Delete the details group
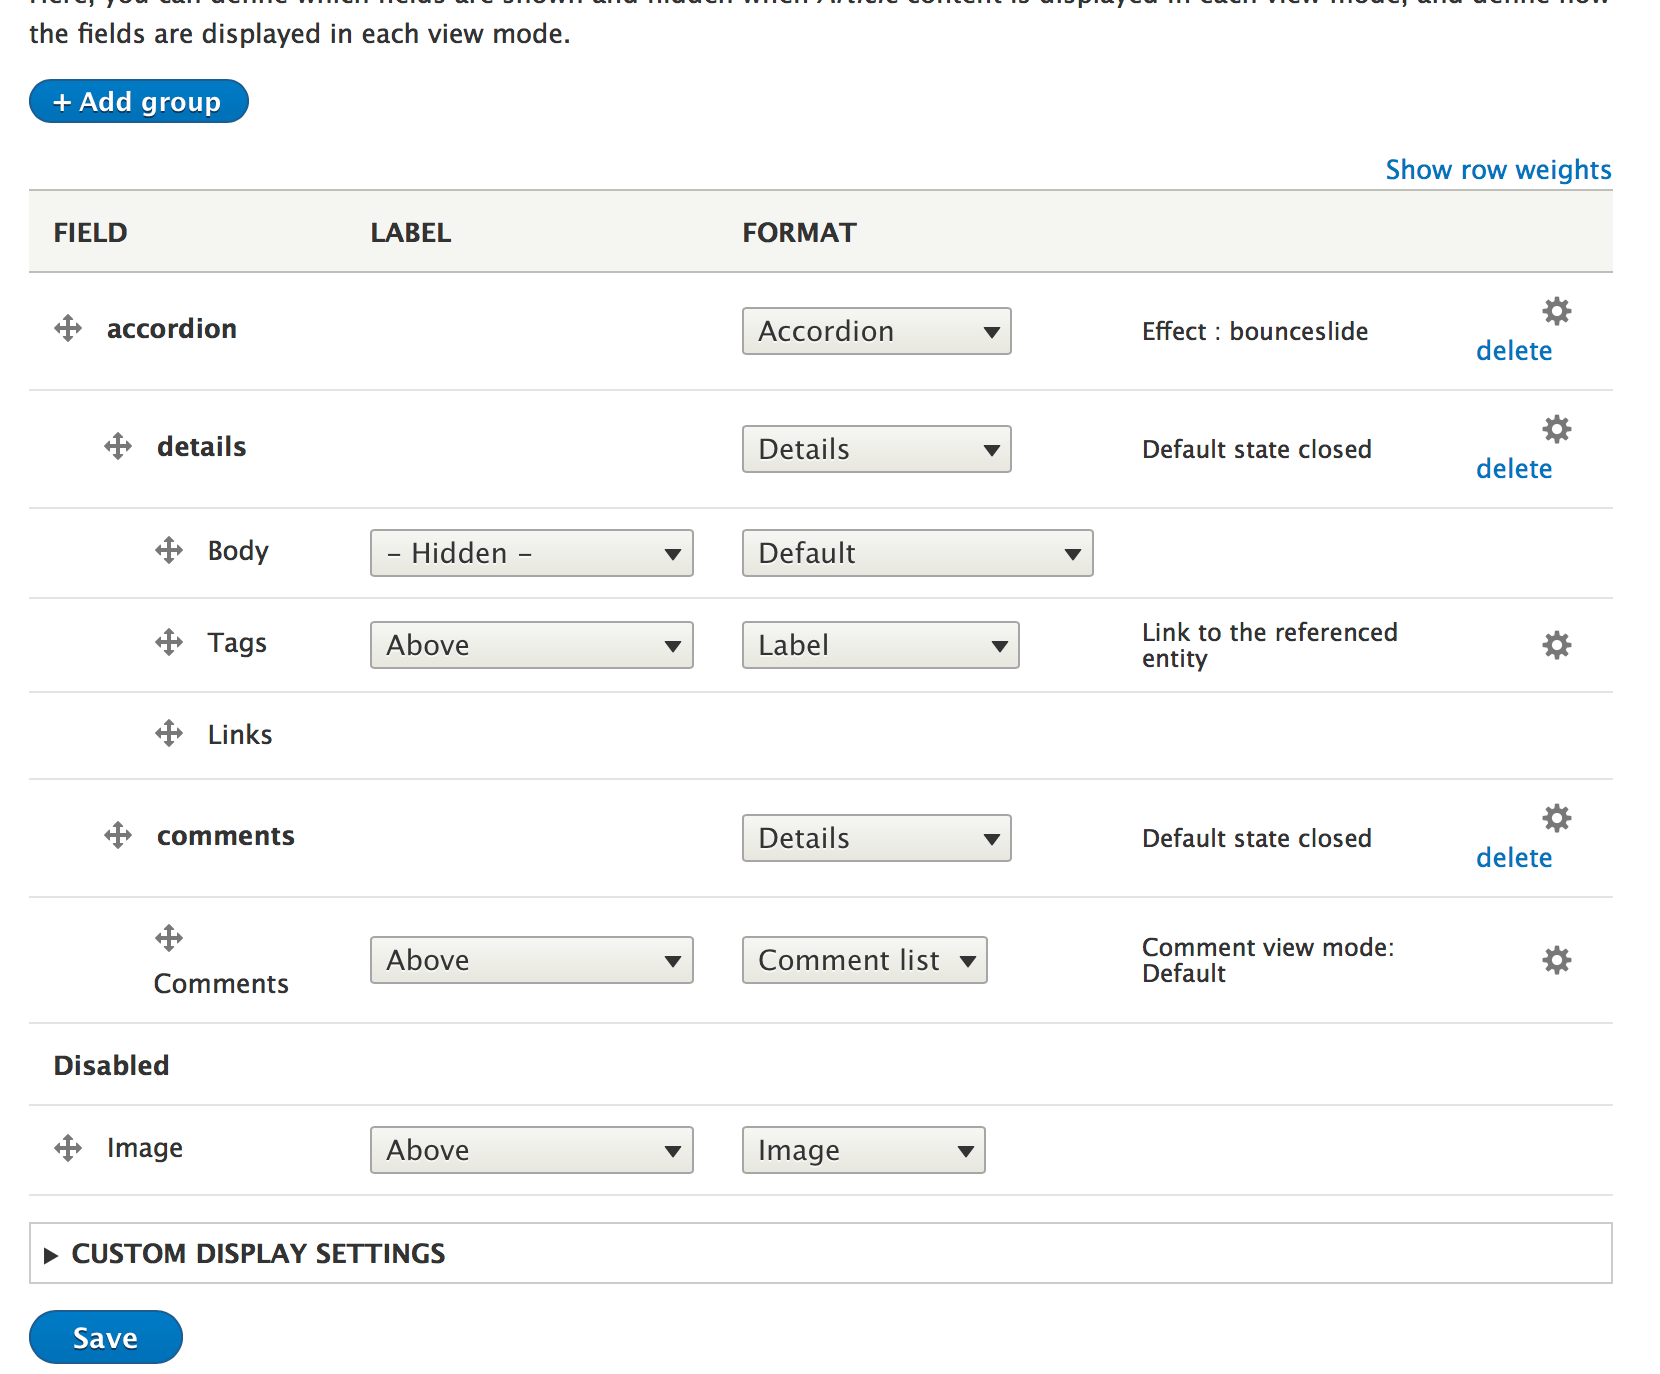Image resolution: width=1660 pixels, height=1374 pixels. 1513,468
